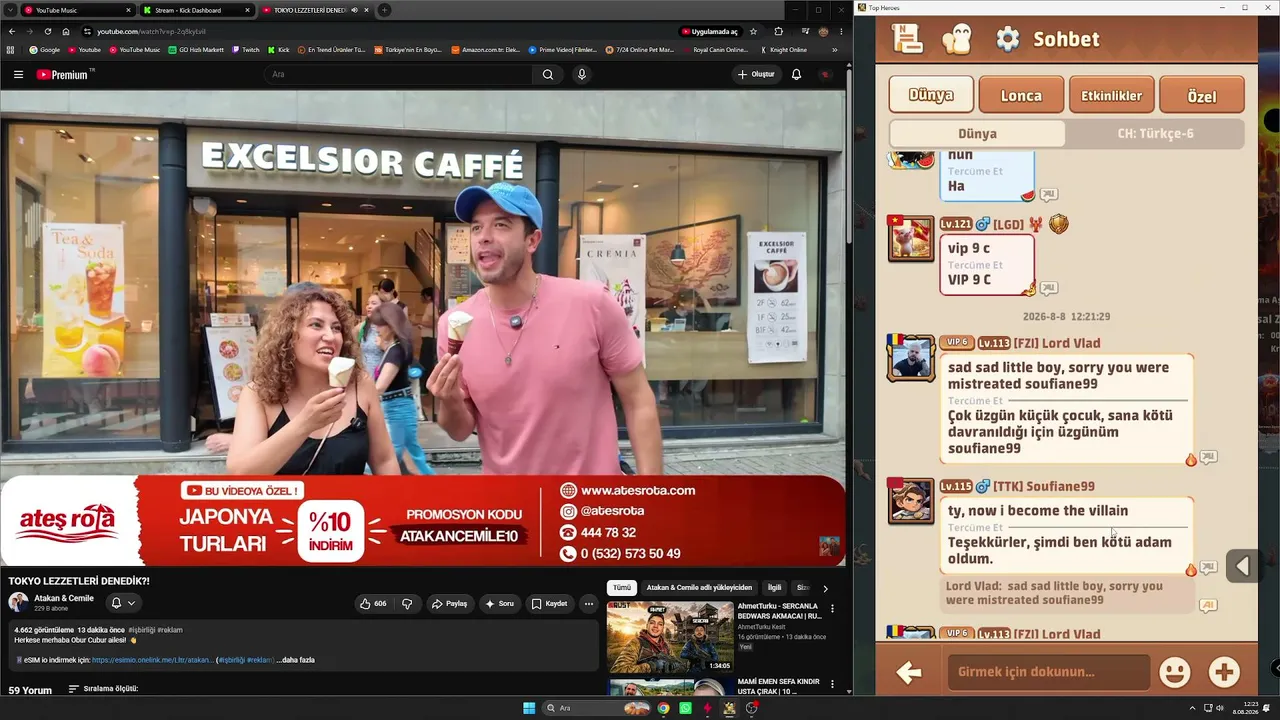Screen dimensions: 1280x720
Task: Start voice search with microphone icon
Action: (581, 74)
